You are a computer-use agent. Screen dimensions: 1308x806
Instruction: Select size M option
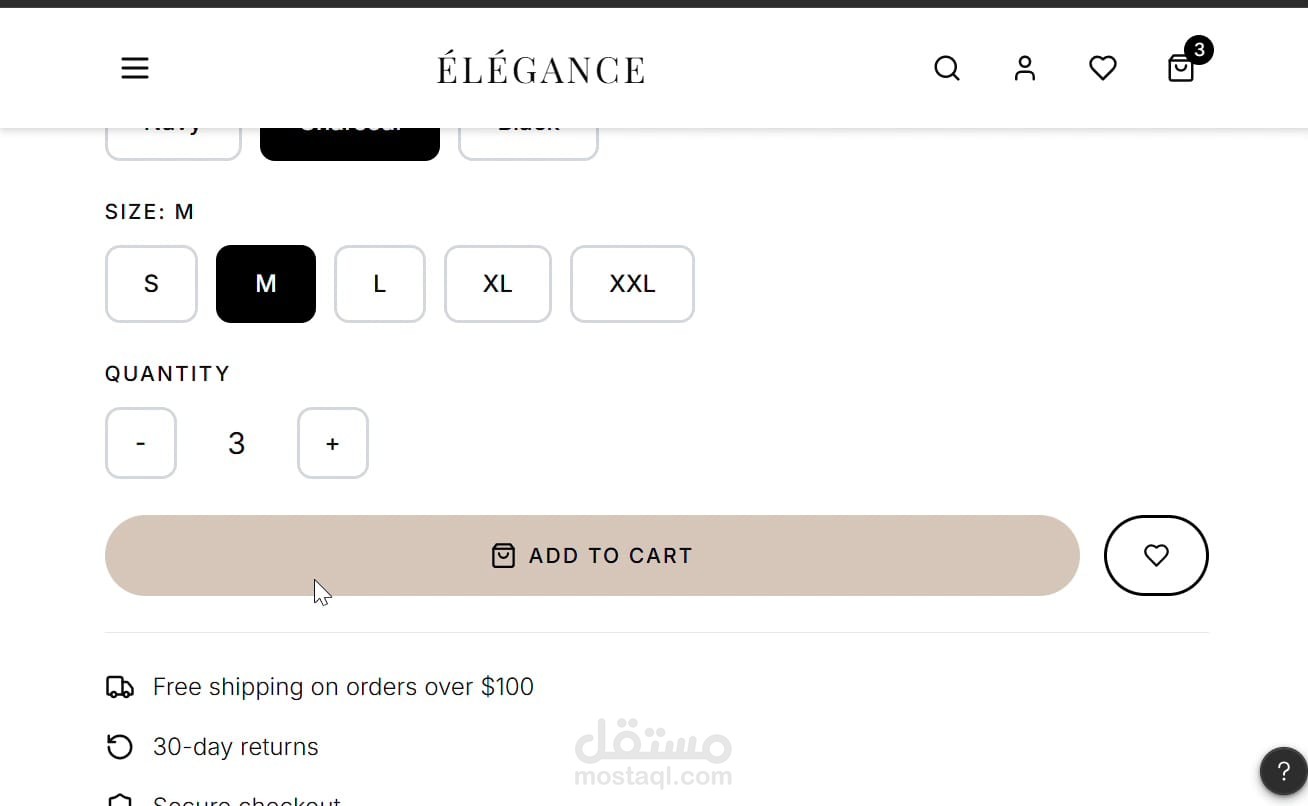pyautogui.click(x=266, y=284)
